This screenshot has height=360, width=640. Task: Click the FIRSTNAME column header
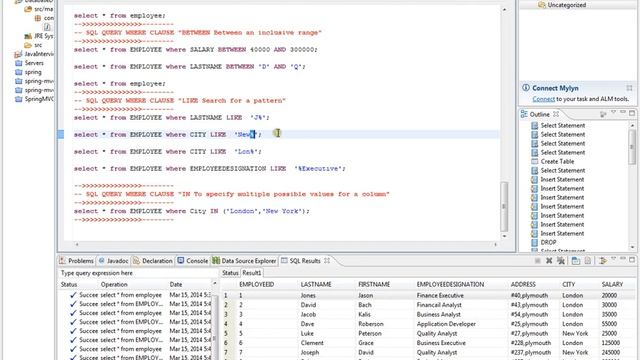pos(374,284)
